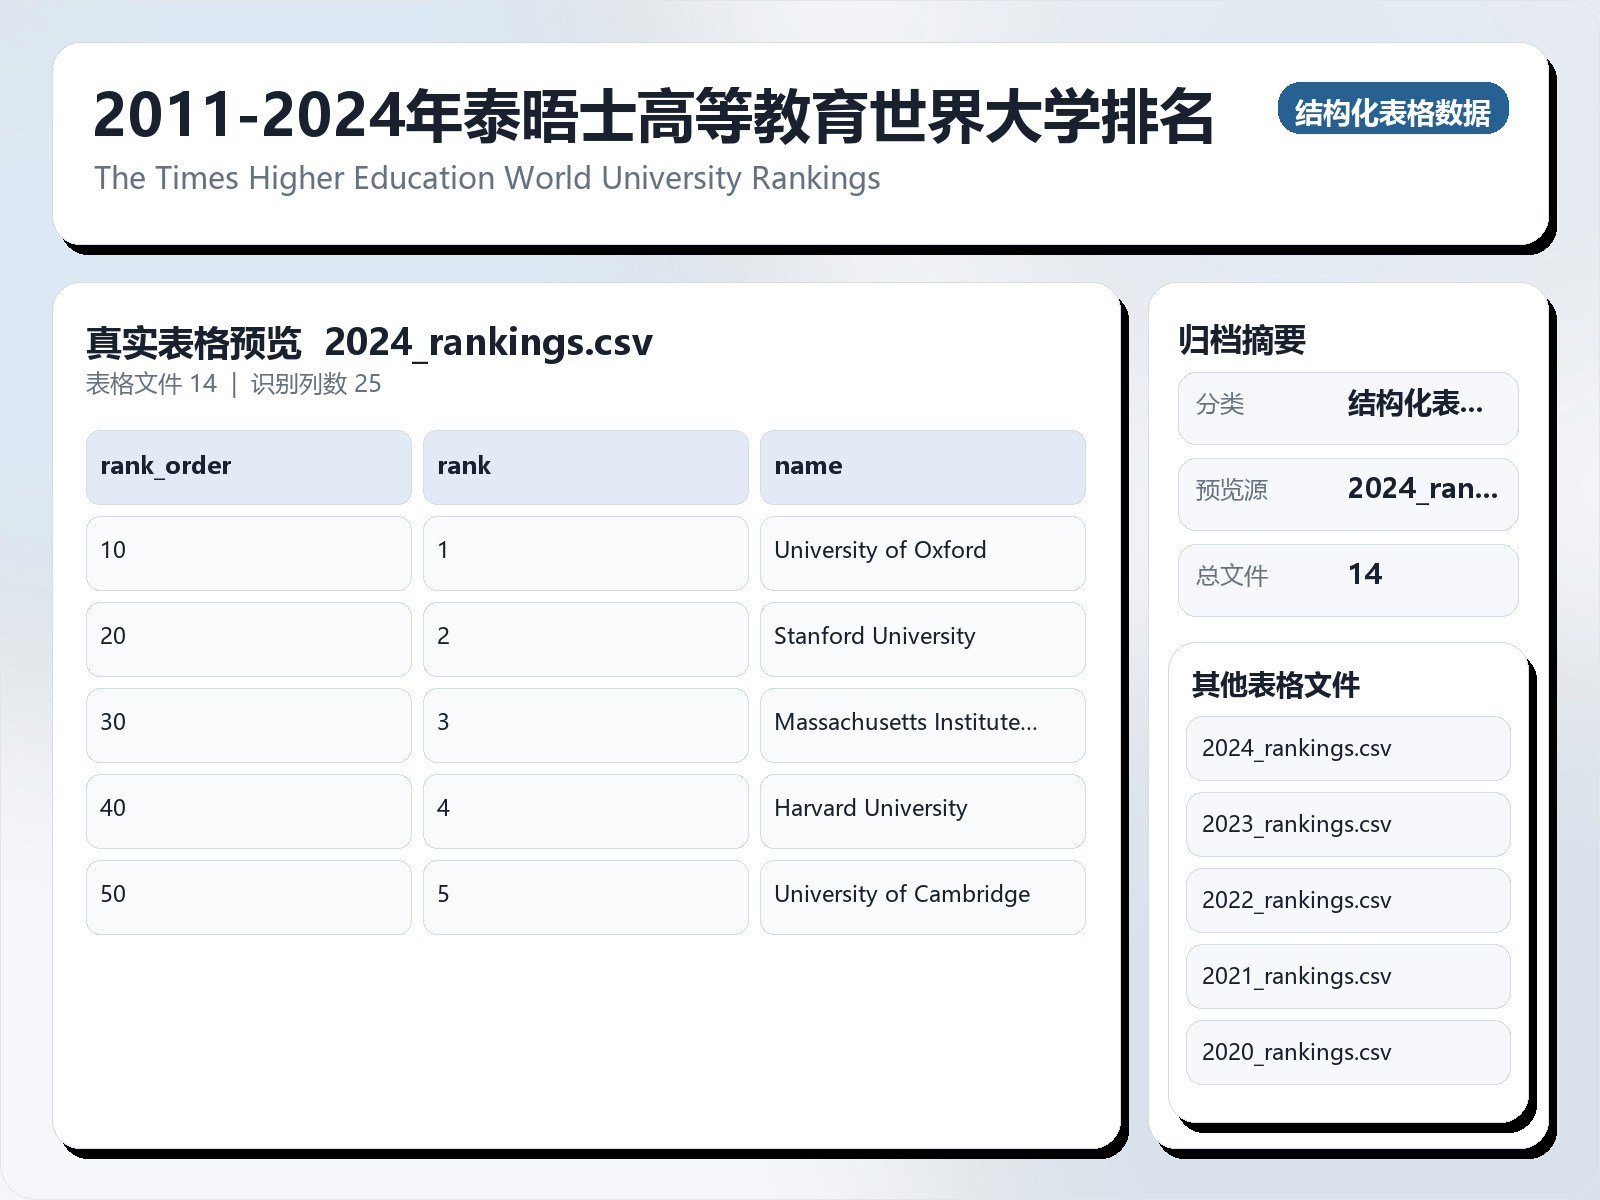Image resolution: width=1600 pixels, height=1200 pixels.
Task: Click the rank column header
Action: (x=585, y=466)
